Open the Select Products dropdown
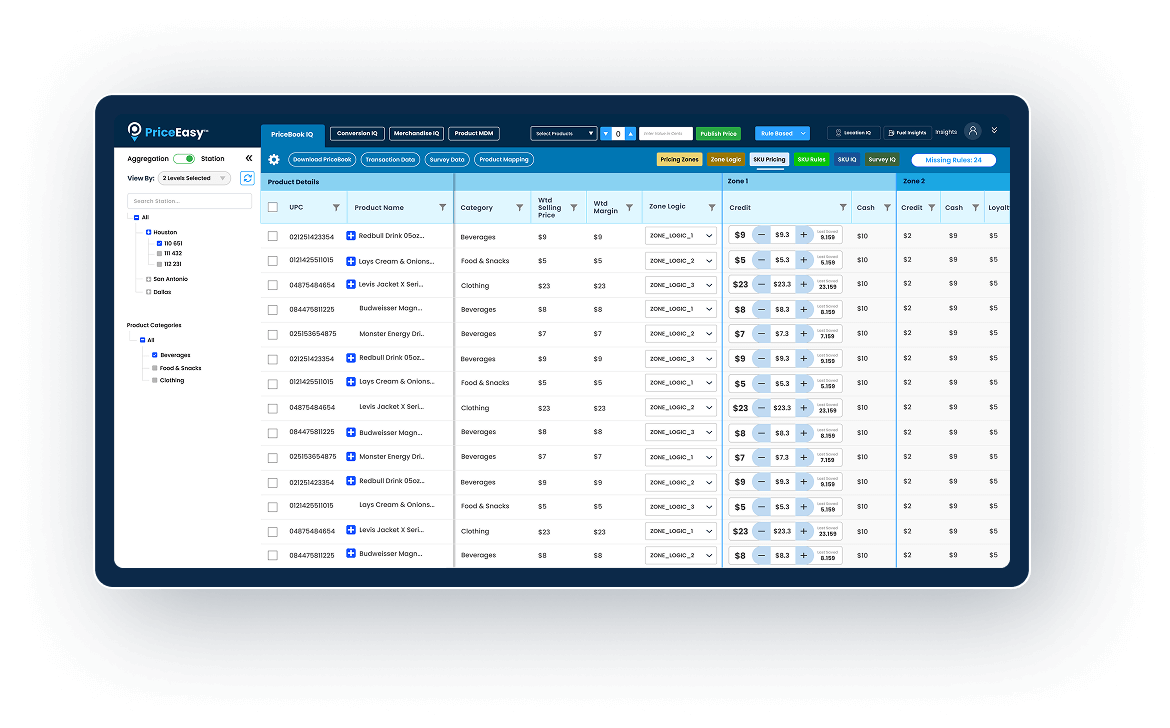 [564, 133]
